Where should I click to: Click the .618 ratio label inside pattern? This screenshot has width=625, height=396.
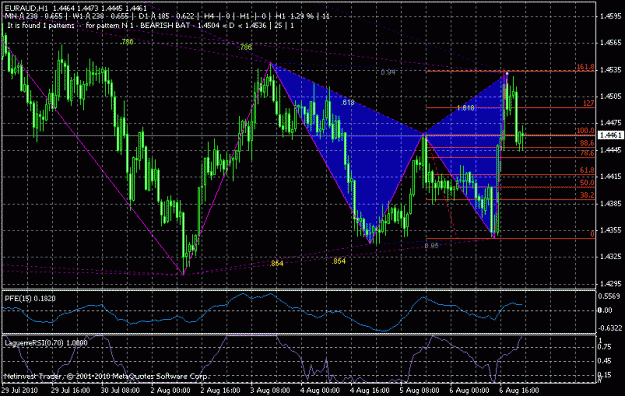pyautogui.click(x=348, y=102)
